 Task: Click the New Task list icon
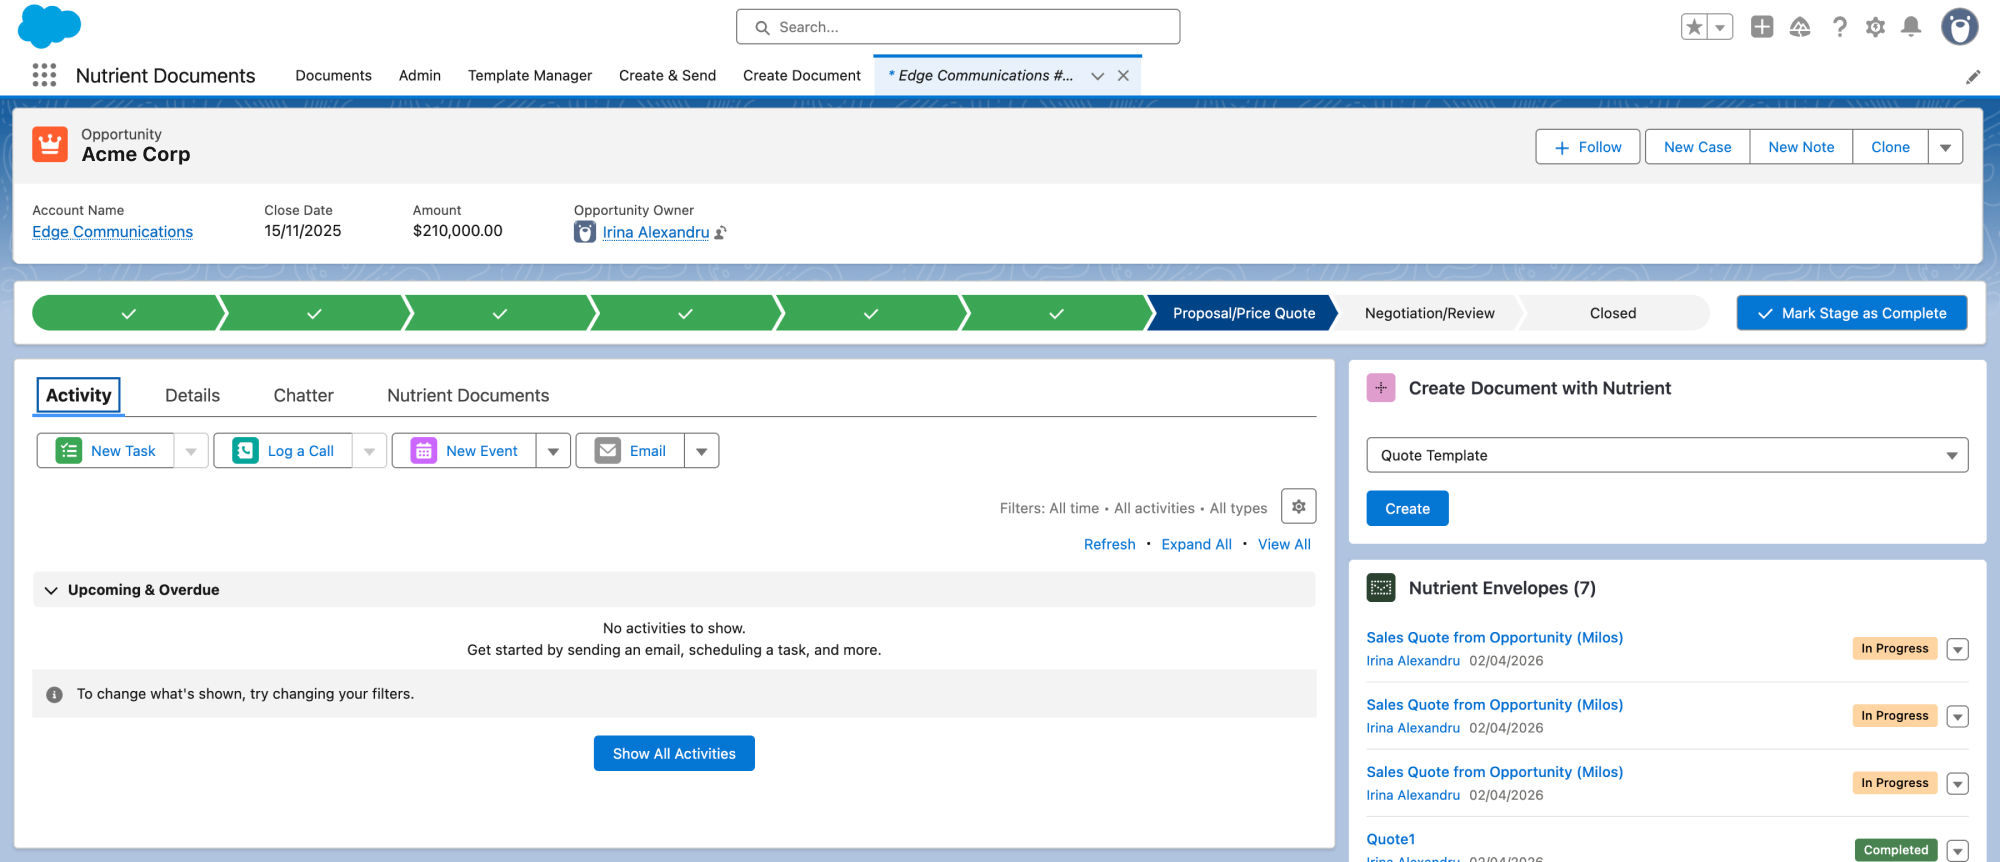69,451
